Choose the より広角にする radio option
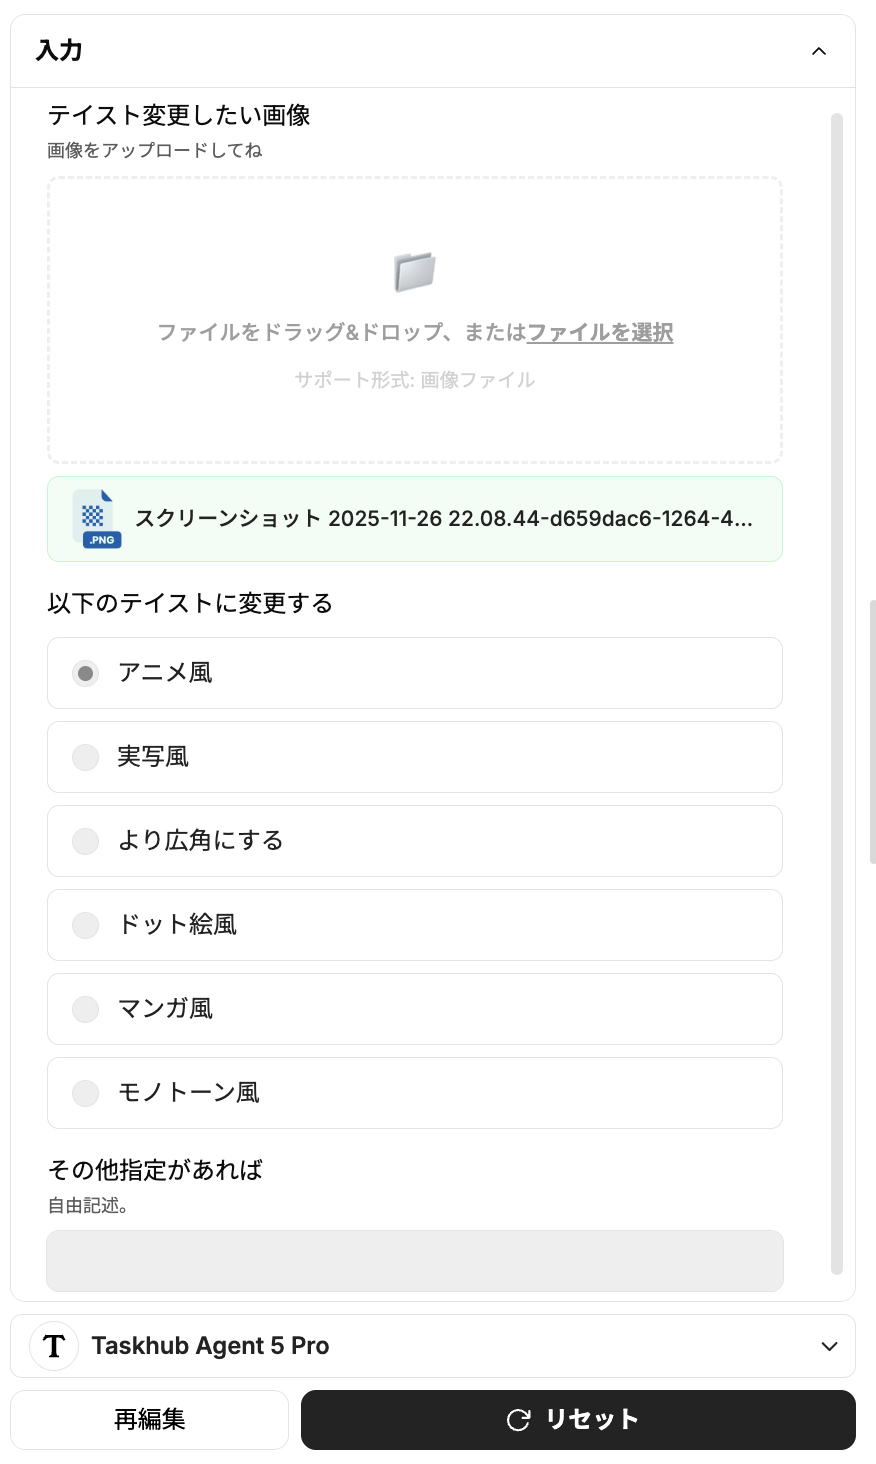Image resolution: width=876 pixels, height=1464 pixels. point(86,841)
